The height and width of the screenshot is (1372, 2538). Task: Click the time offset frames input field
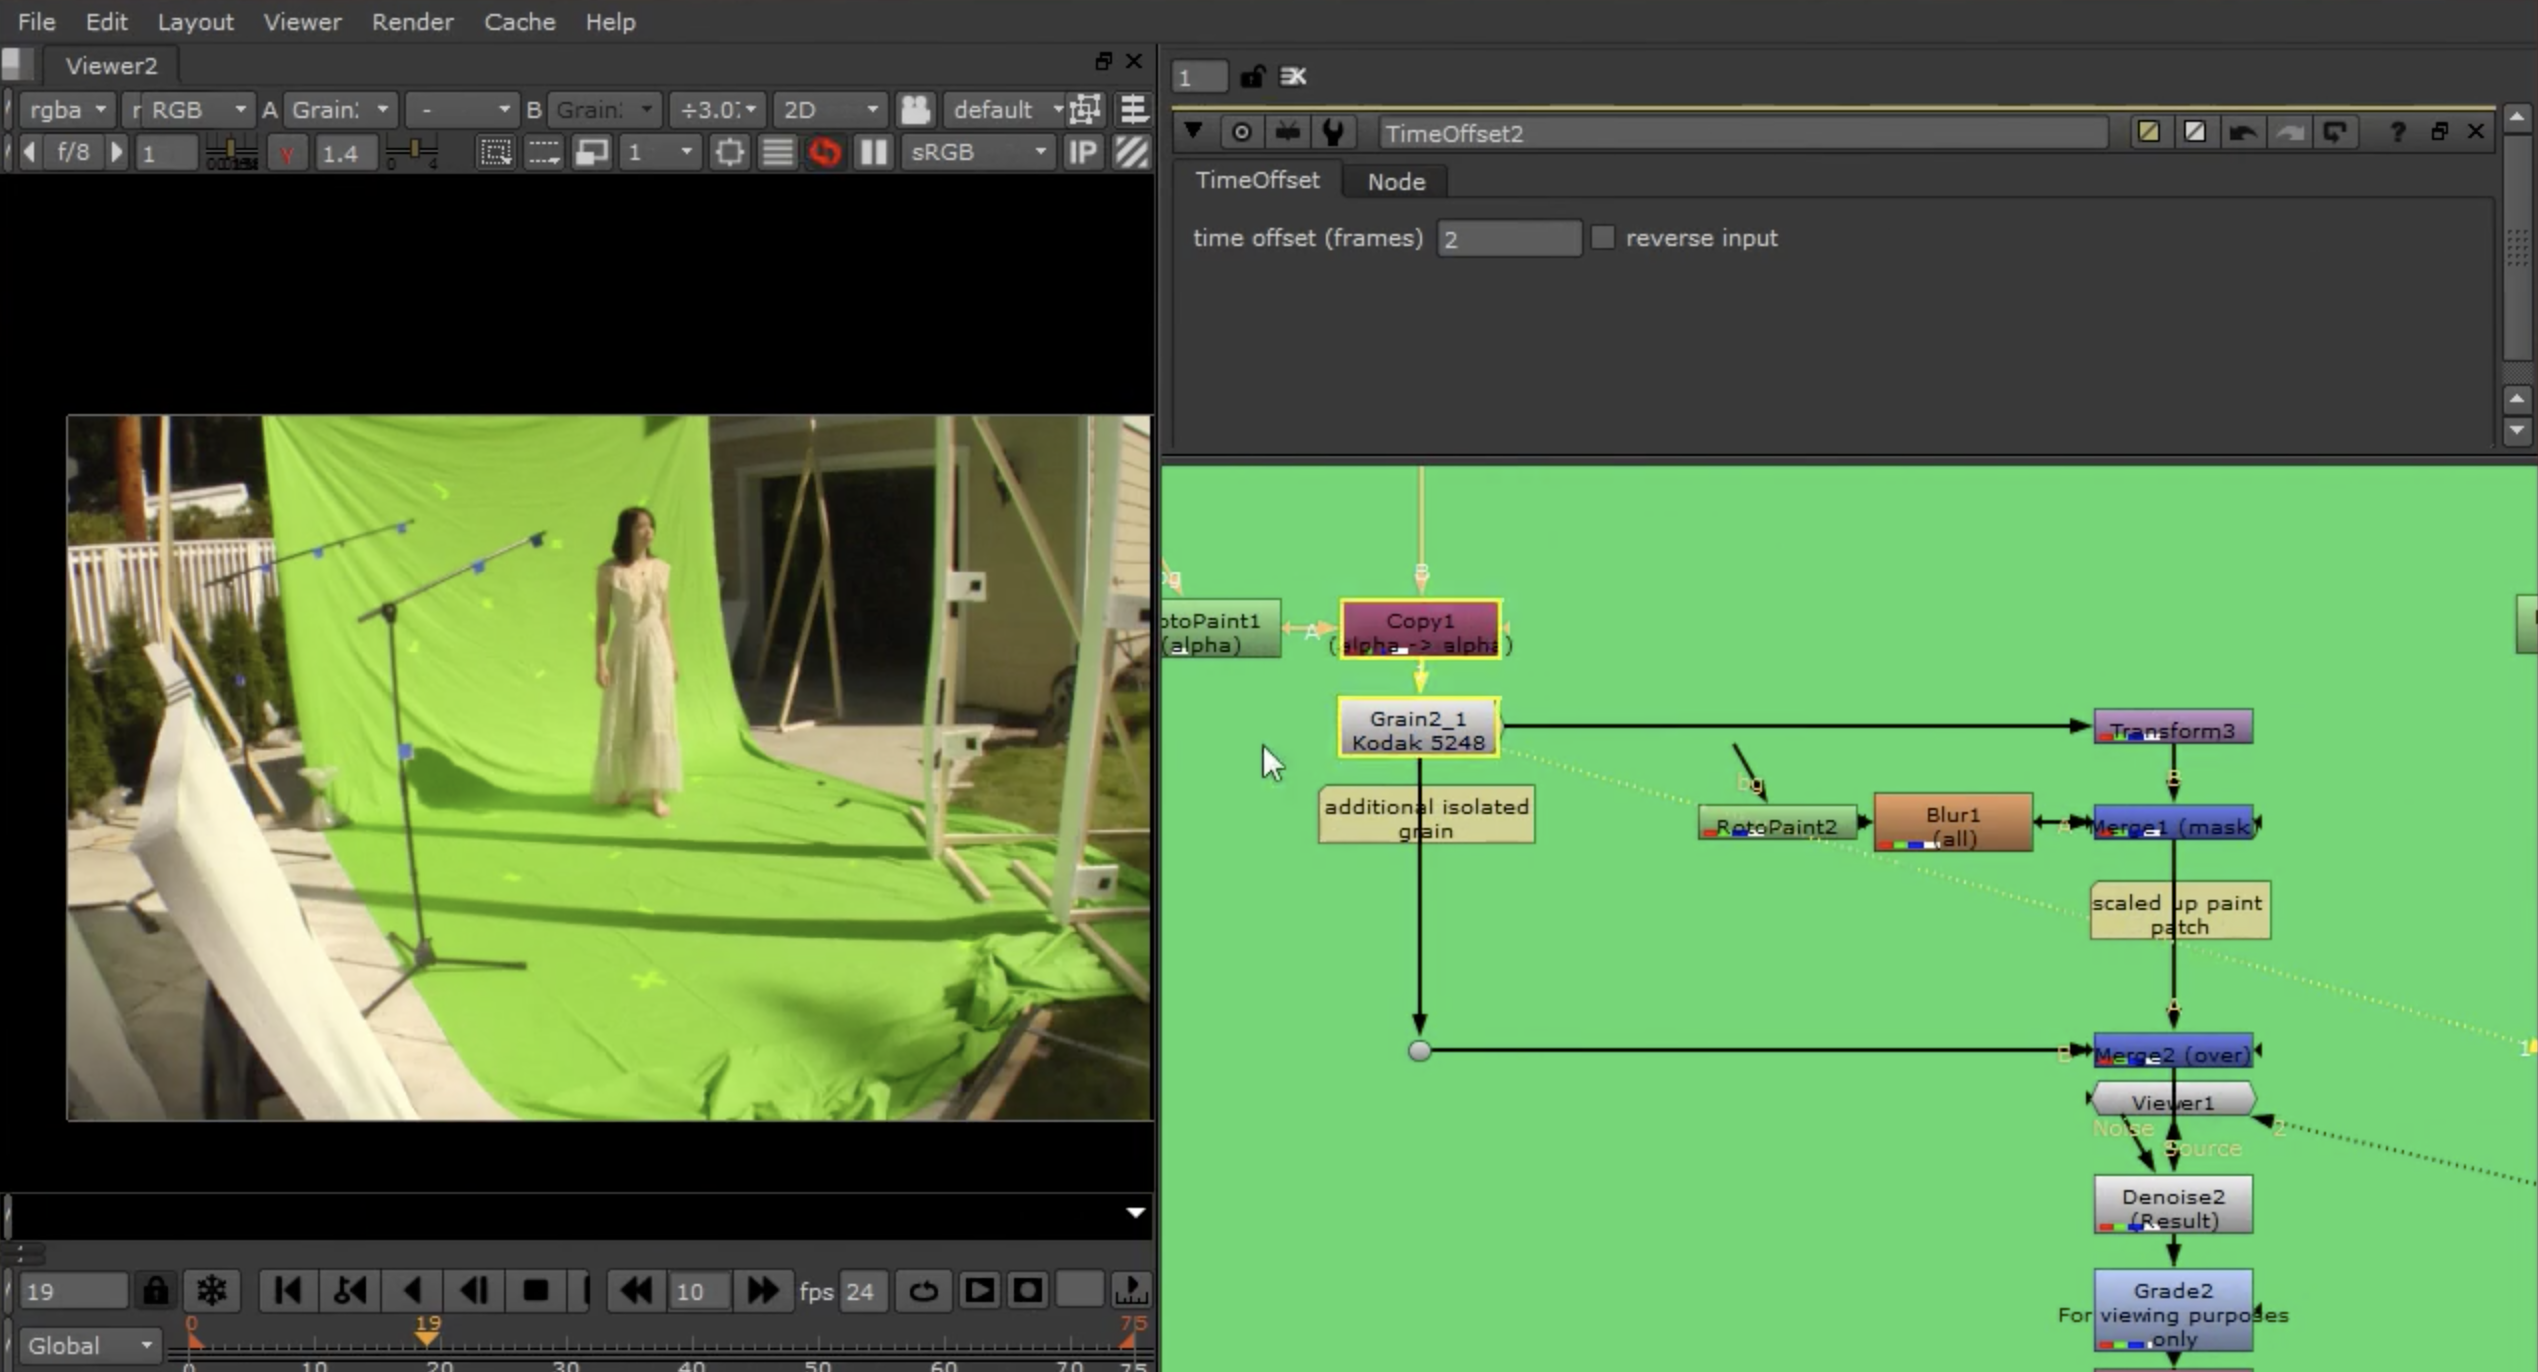point(1508,239)
